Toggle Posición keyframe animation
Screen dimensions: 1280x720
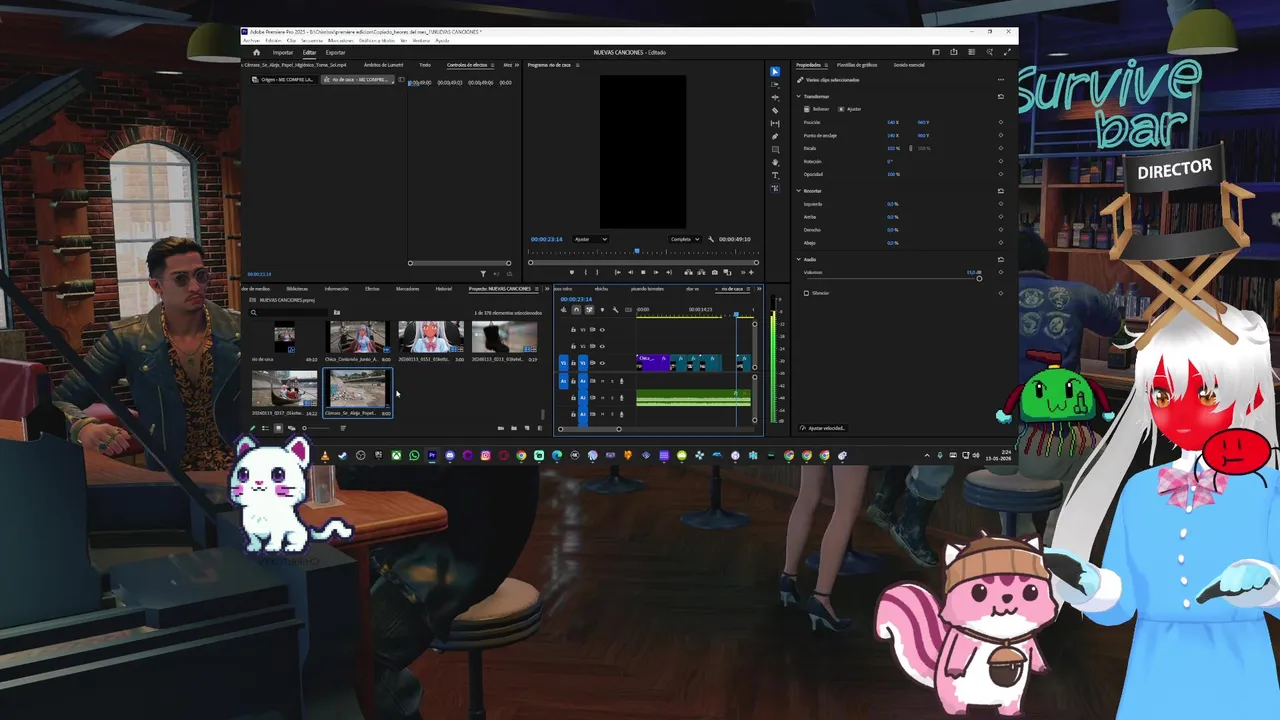click(1000, 122)
